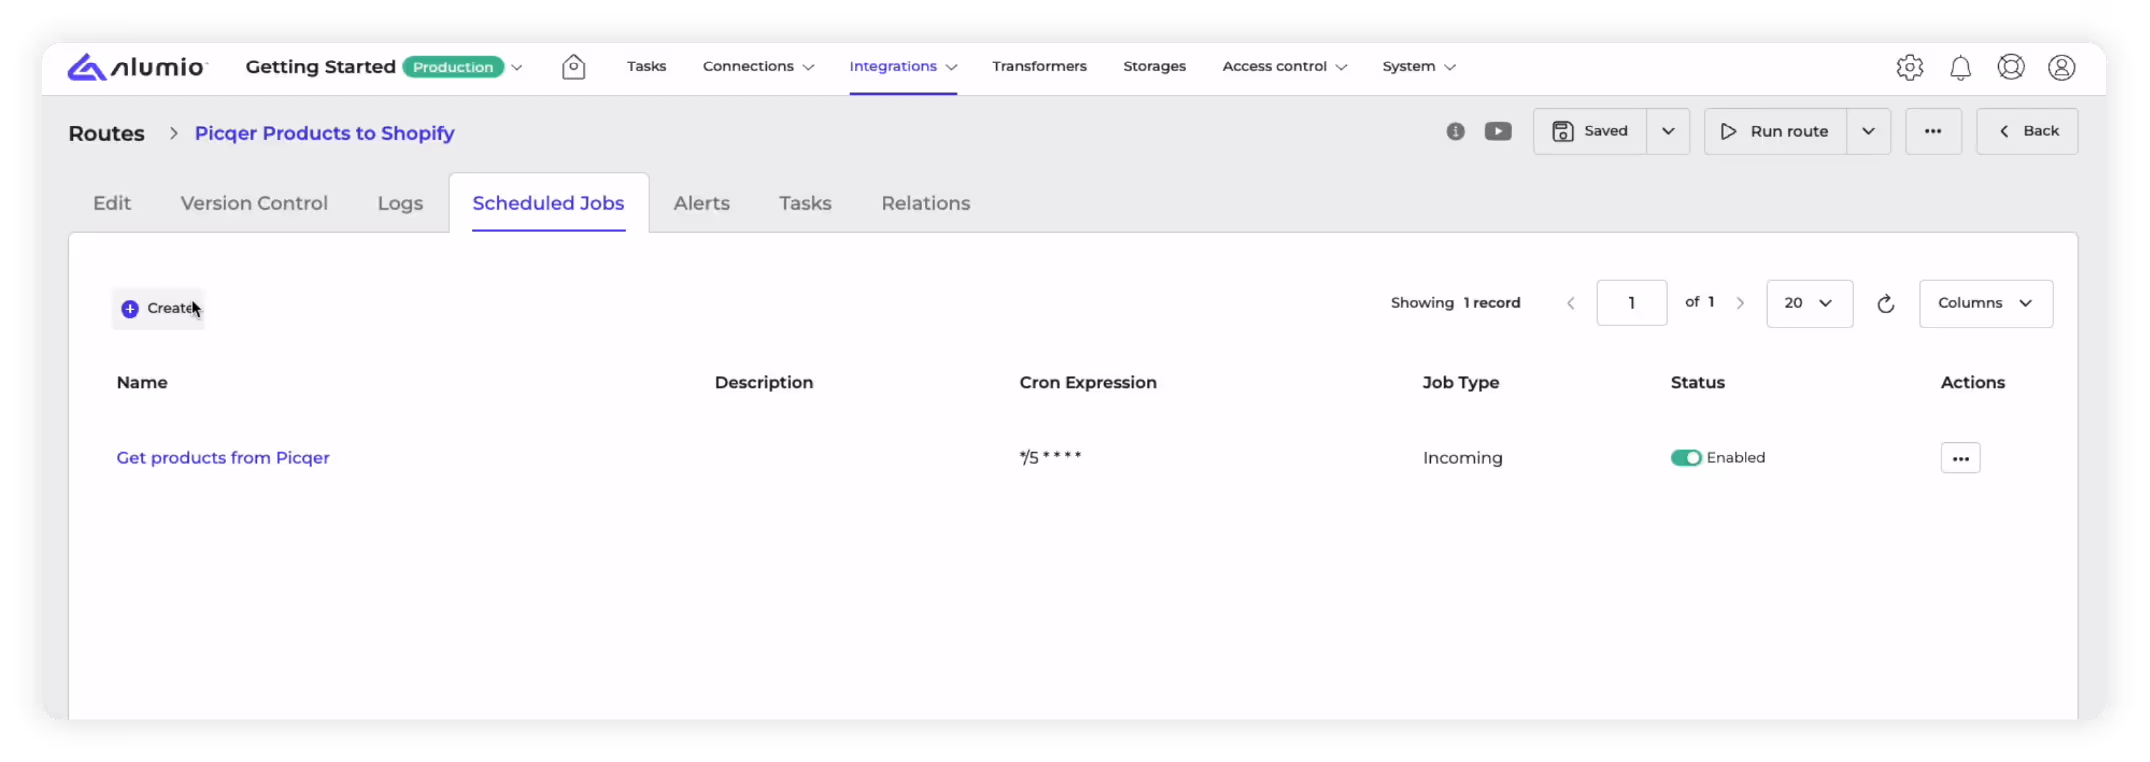Click the Back button
2150x762 pixels.
click(2027, 131)
